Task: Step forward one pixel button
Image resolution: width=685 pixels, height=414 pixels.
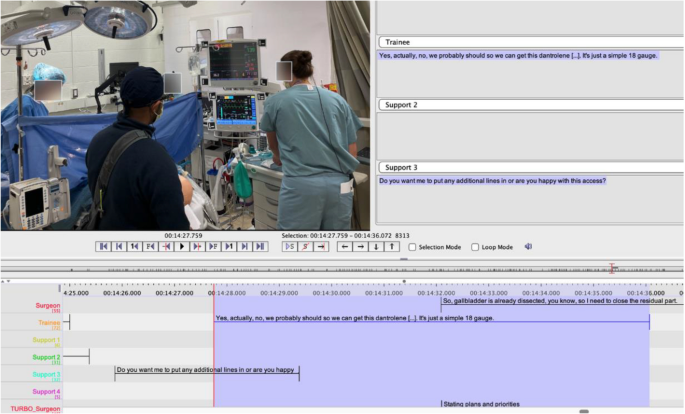Action: tap(197, 247)
